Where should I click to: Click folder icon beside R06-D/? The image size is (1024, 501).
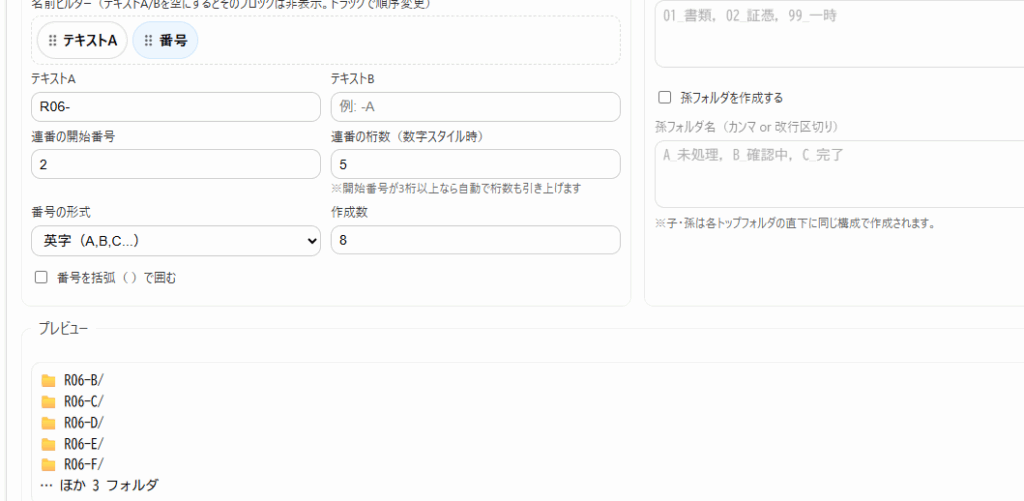(x=48, y=423)
